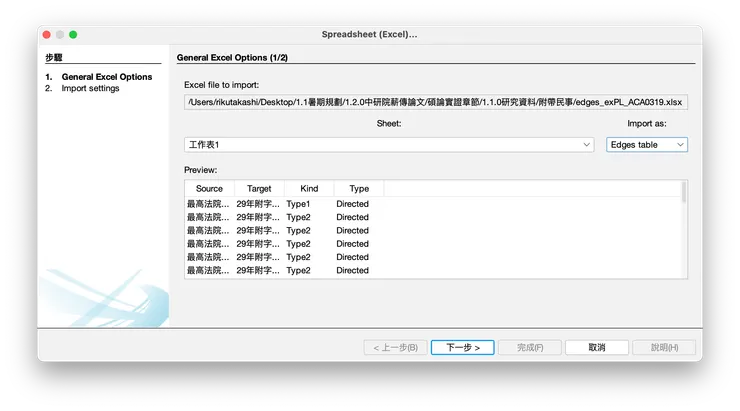Image resolution: width=740 pixels, height=411 pixels.
Task: Click the General Excel Options (1/2) heading
Action: tap(232, 58)
